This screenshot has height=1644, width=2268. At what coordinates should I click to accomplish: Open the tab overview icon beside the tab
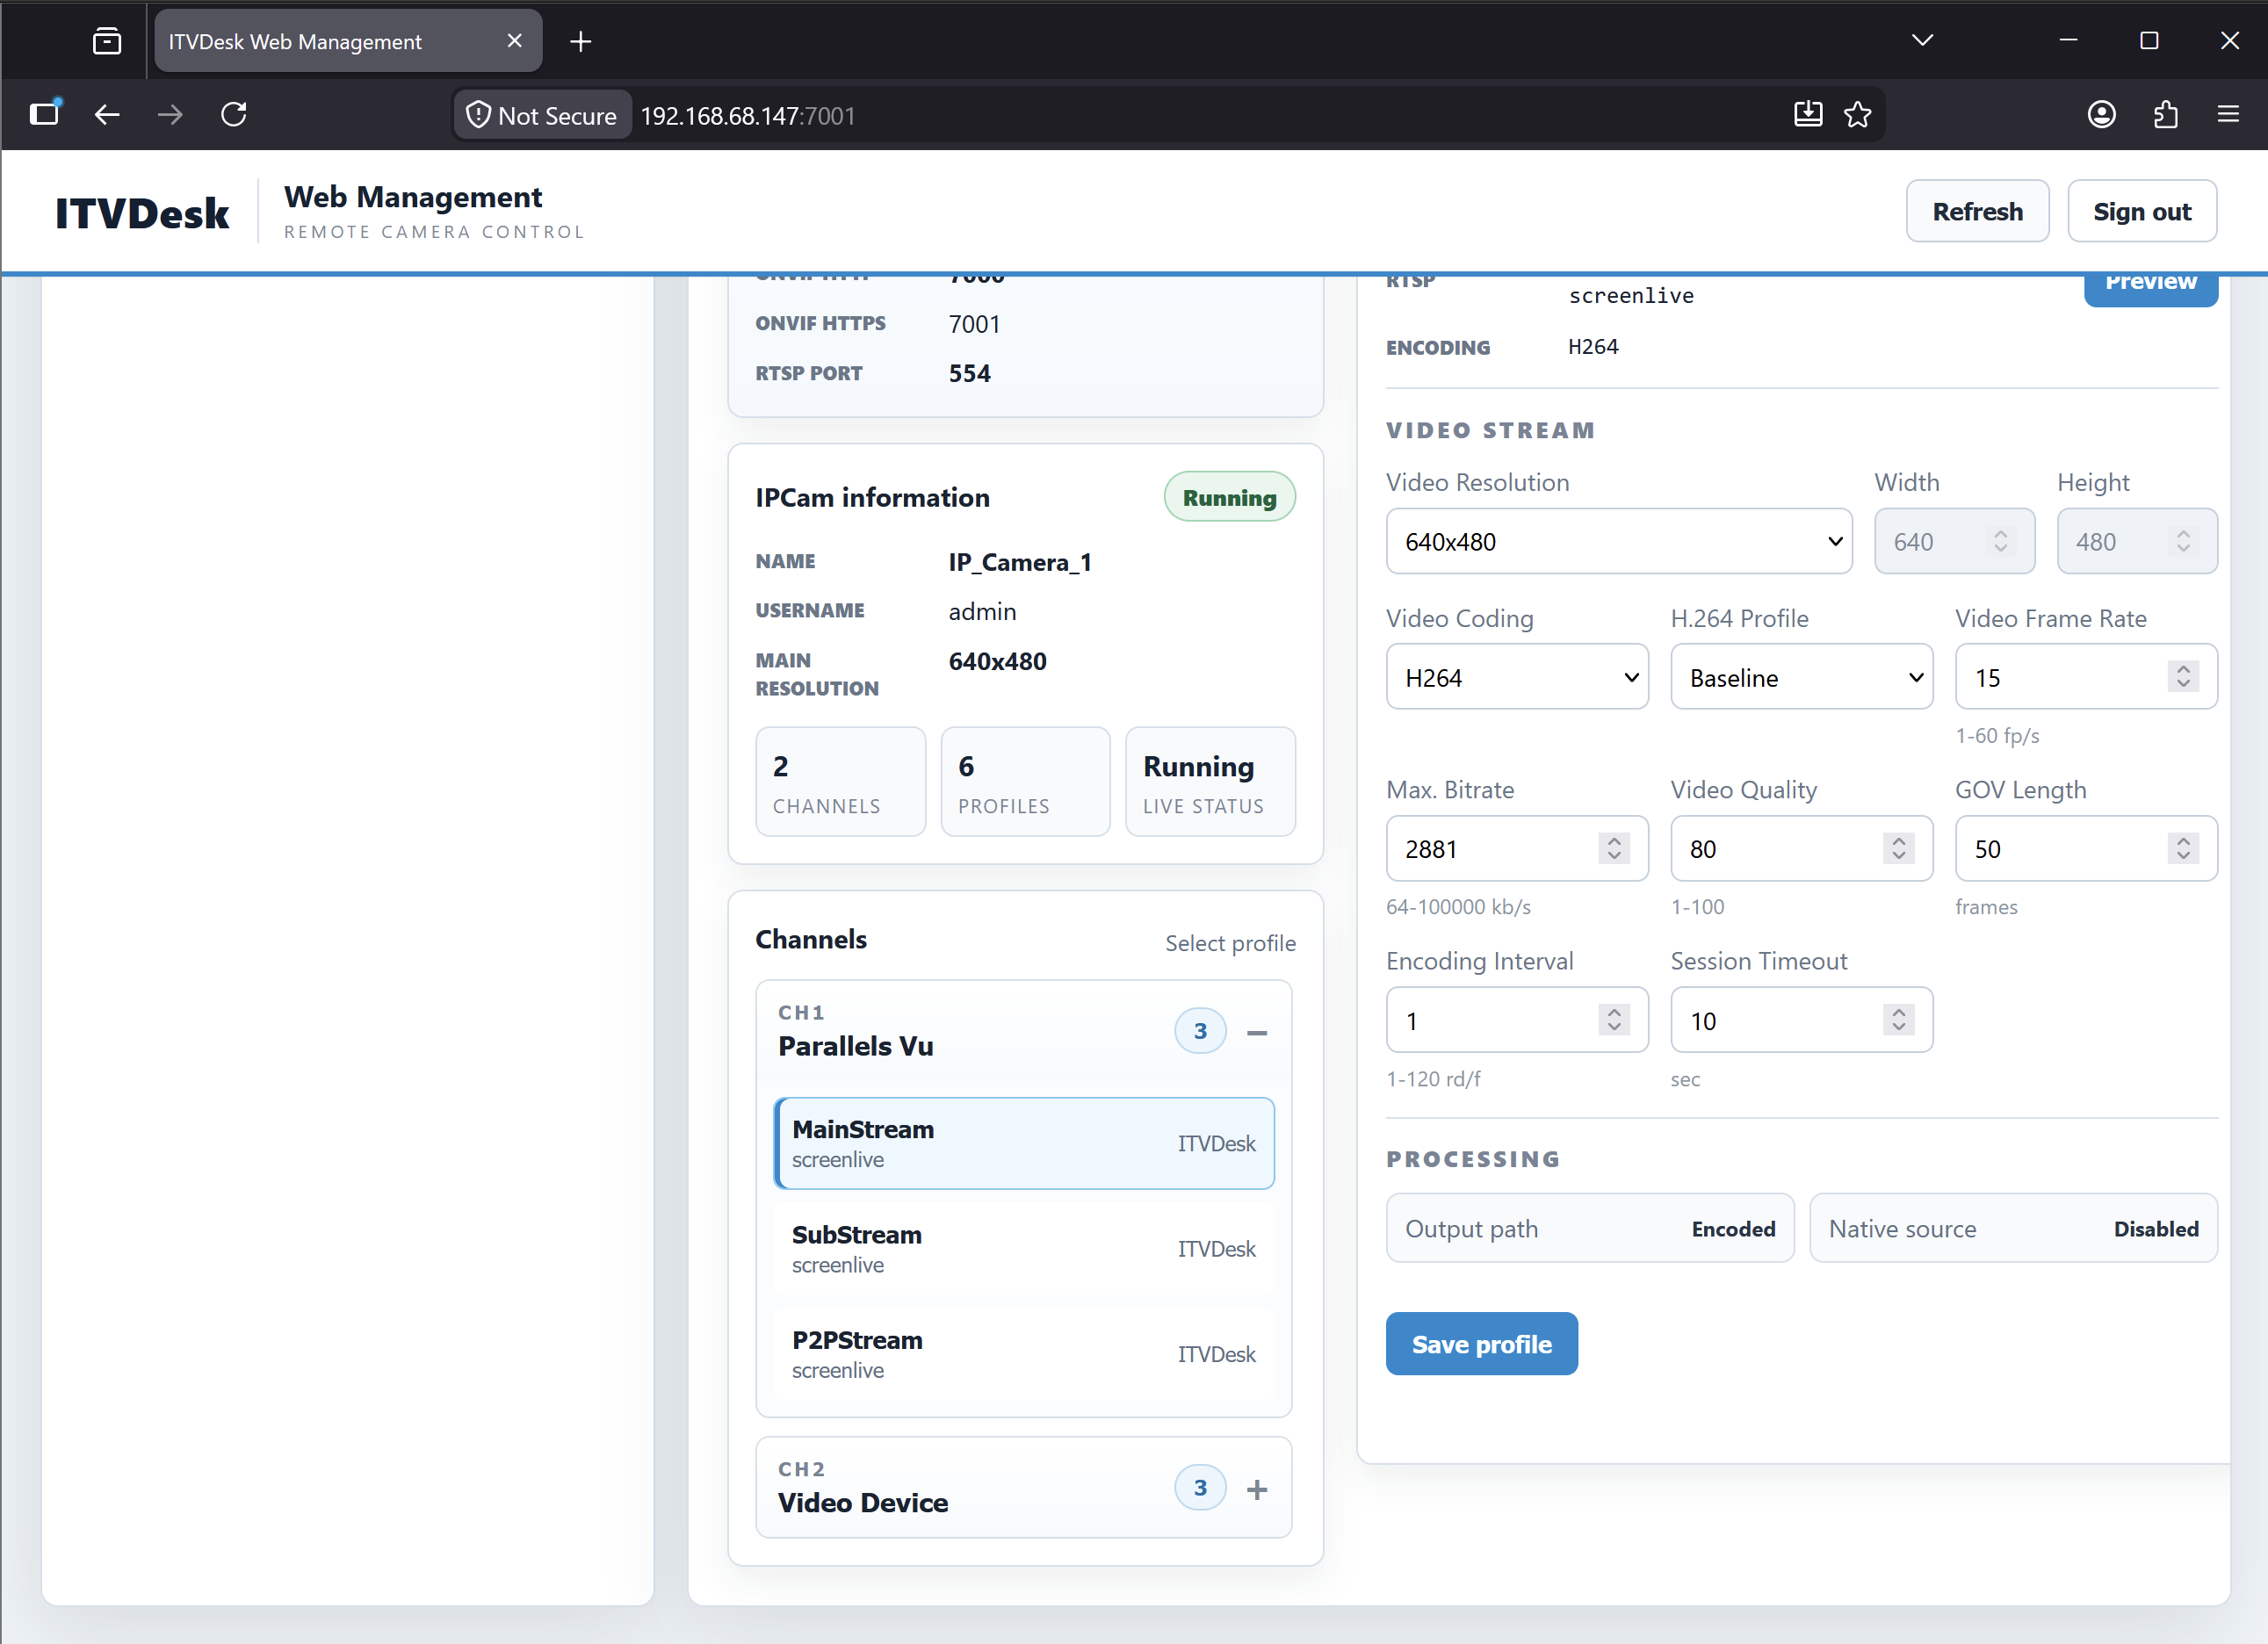point(107,41)
